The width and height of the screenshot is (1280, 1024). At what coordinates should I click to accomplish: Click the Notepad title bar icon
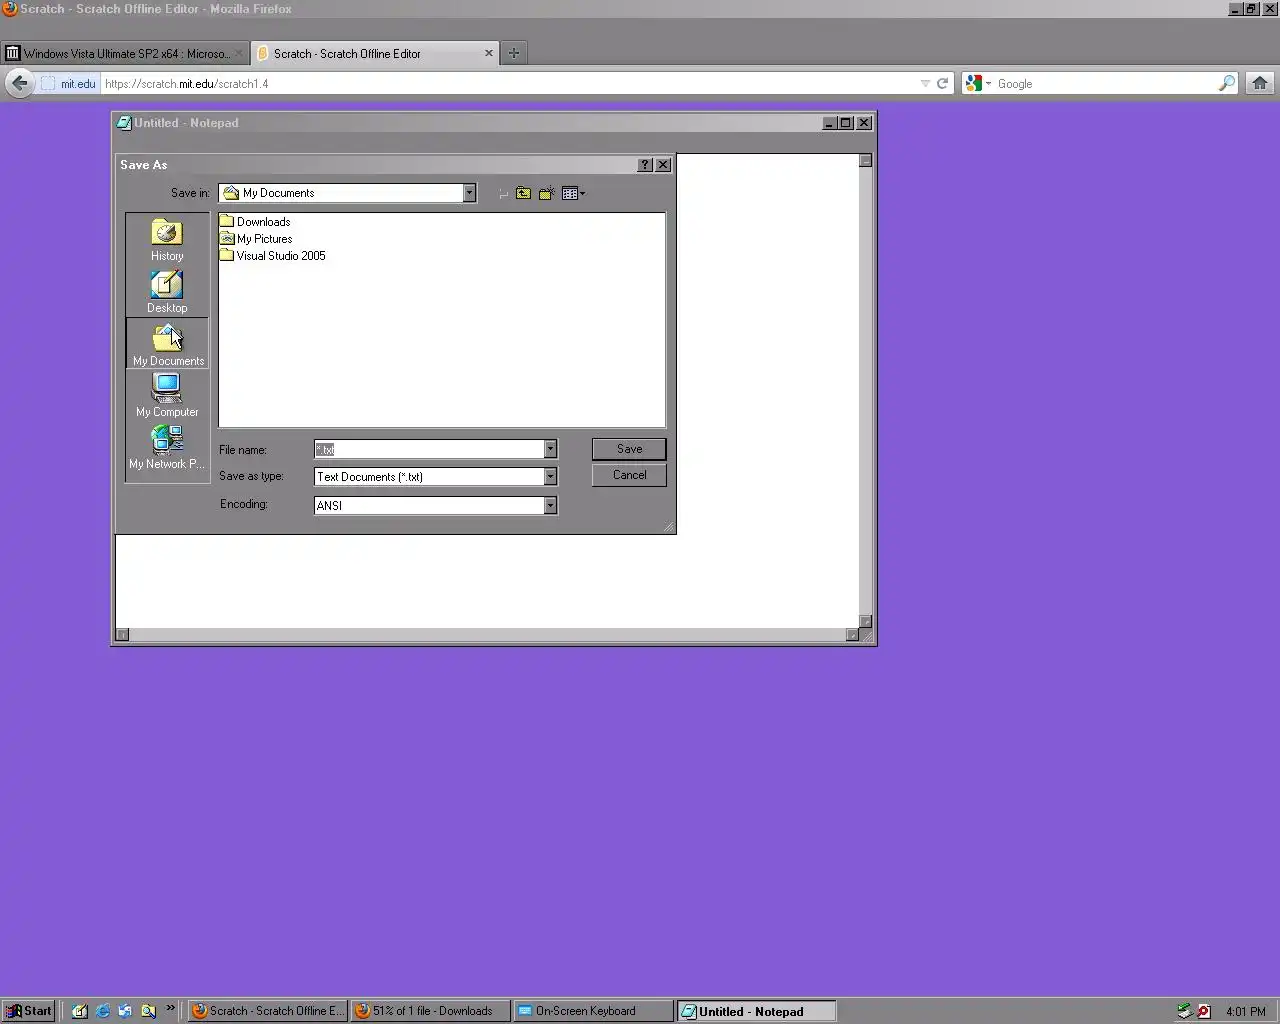point(123,123)
